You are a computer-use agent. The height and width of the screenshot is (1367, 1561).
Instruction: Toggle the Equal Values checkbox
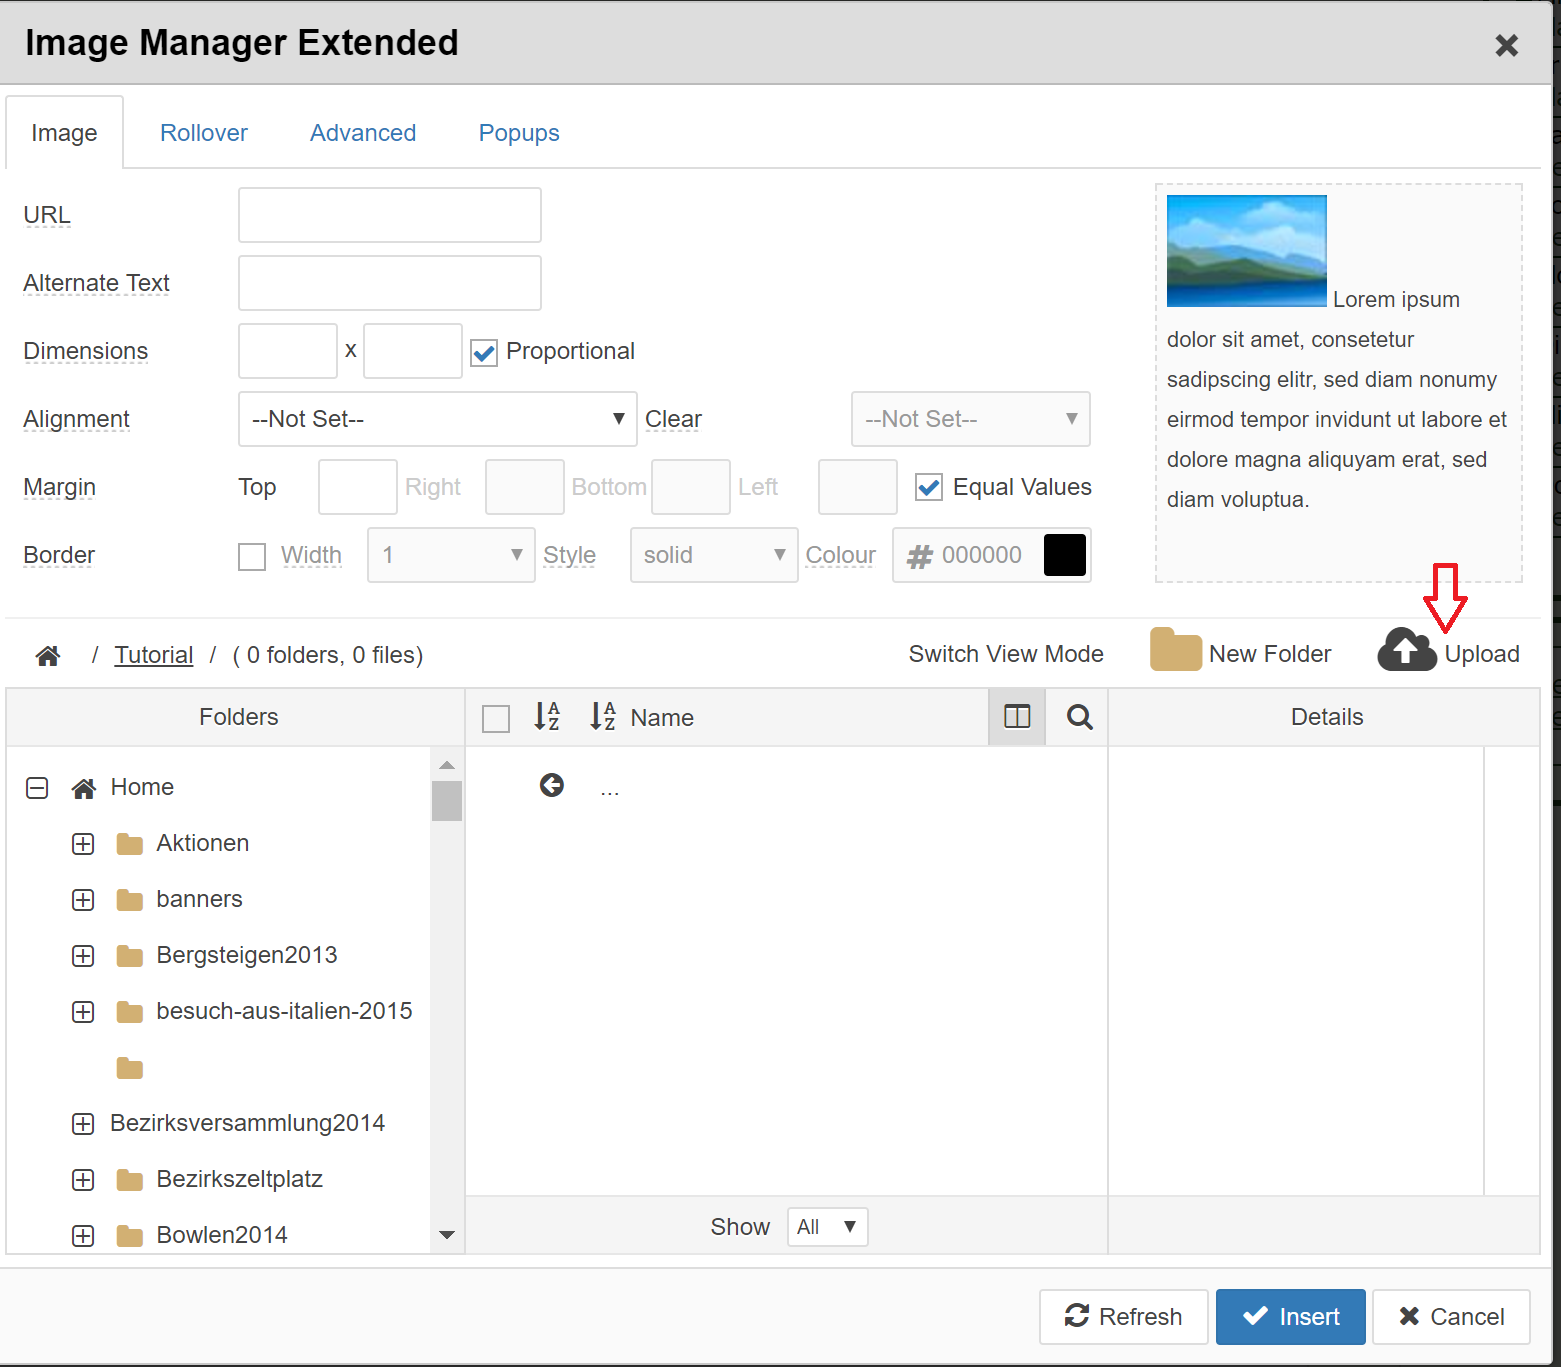[x=929, y=488]
